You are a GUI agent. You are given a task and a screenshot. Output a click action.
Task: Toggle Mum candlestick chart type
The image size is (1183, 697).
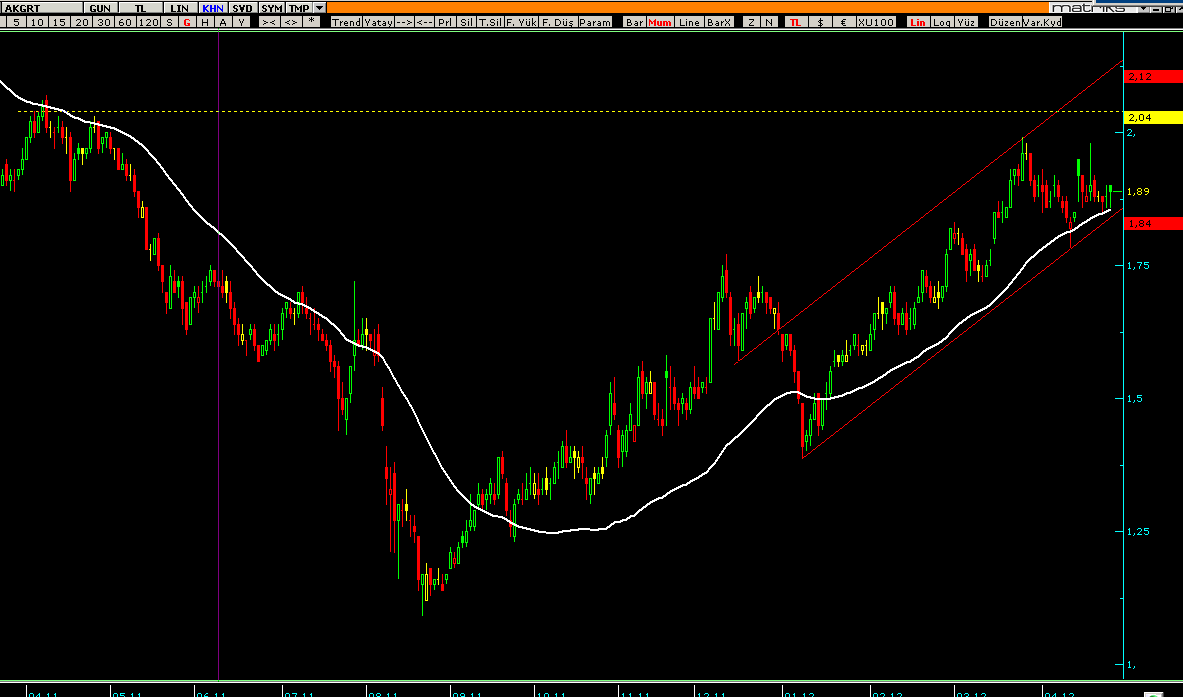659,22
